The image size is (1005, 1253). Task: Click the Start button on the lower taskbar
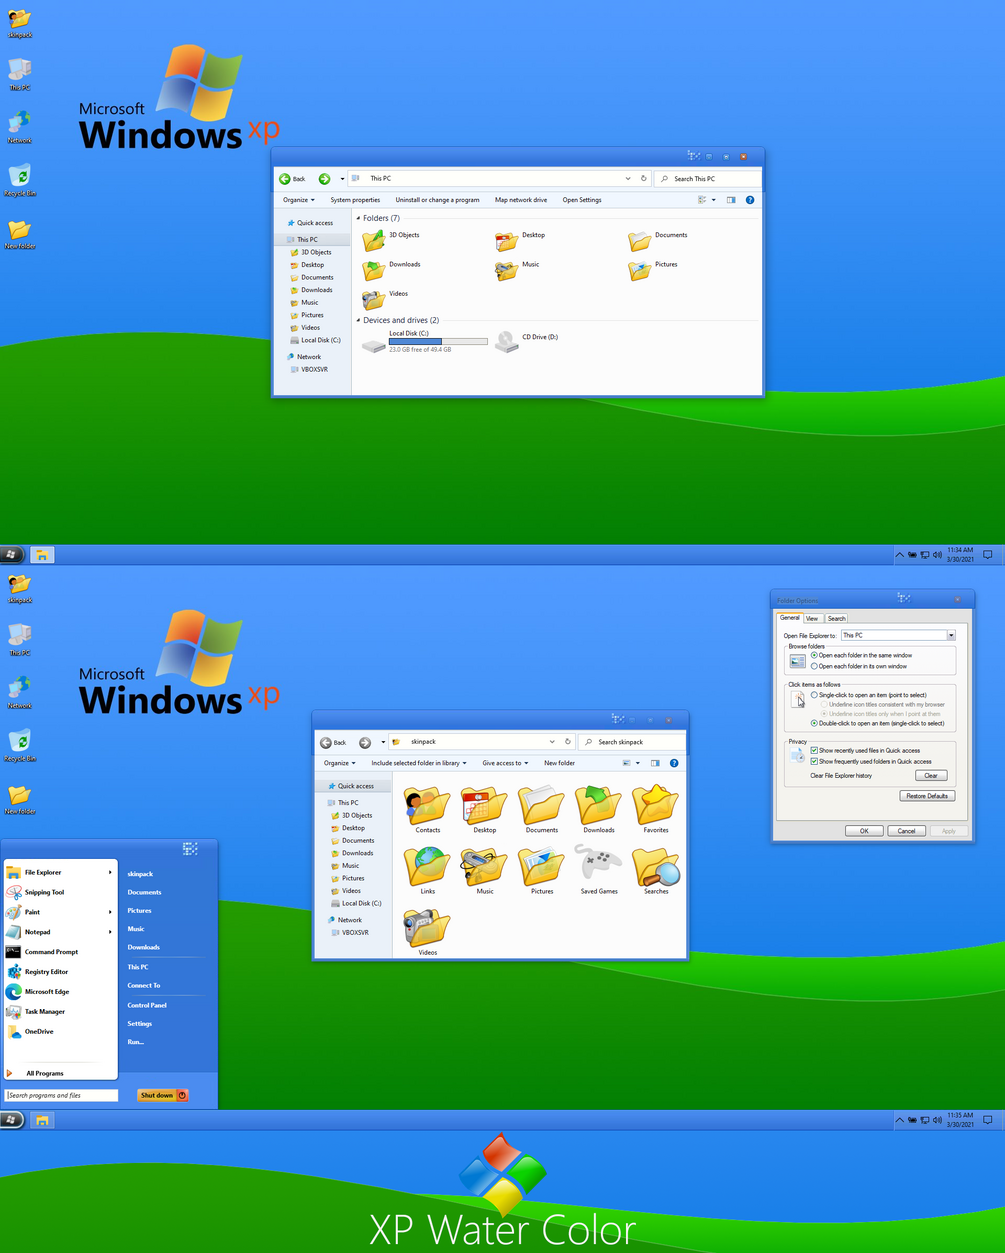[x=13, y=1120]
